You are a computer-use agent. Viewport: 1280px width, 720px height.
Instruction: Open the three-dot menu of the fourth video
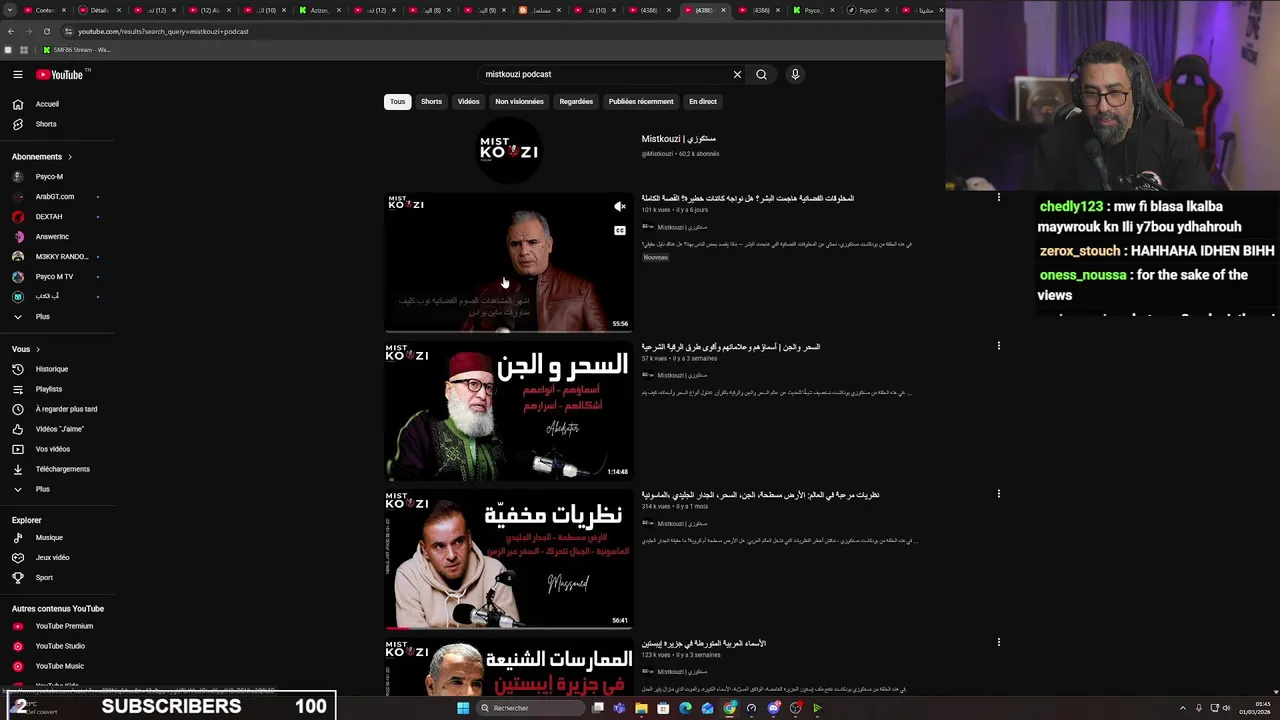tap(998, 642)
